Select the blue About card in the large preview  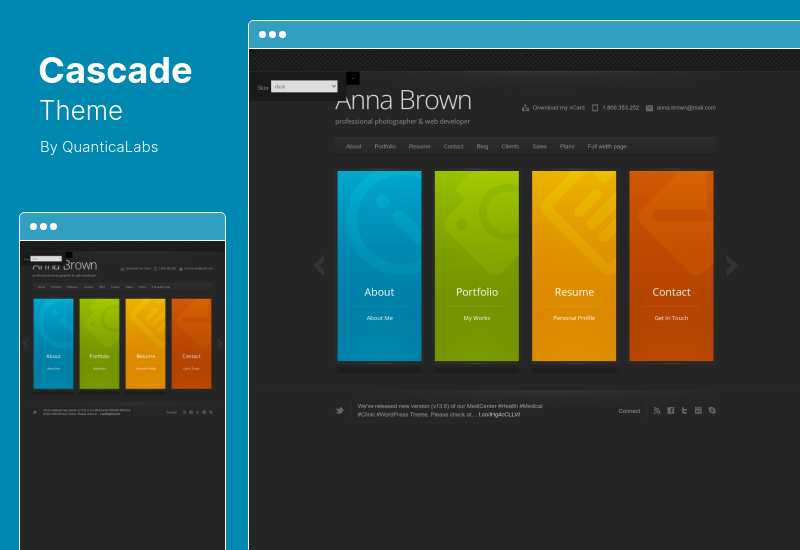coord(380,266)
